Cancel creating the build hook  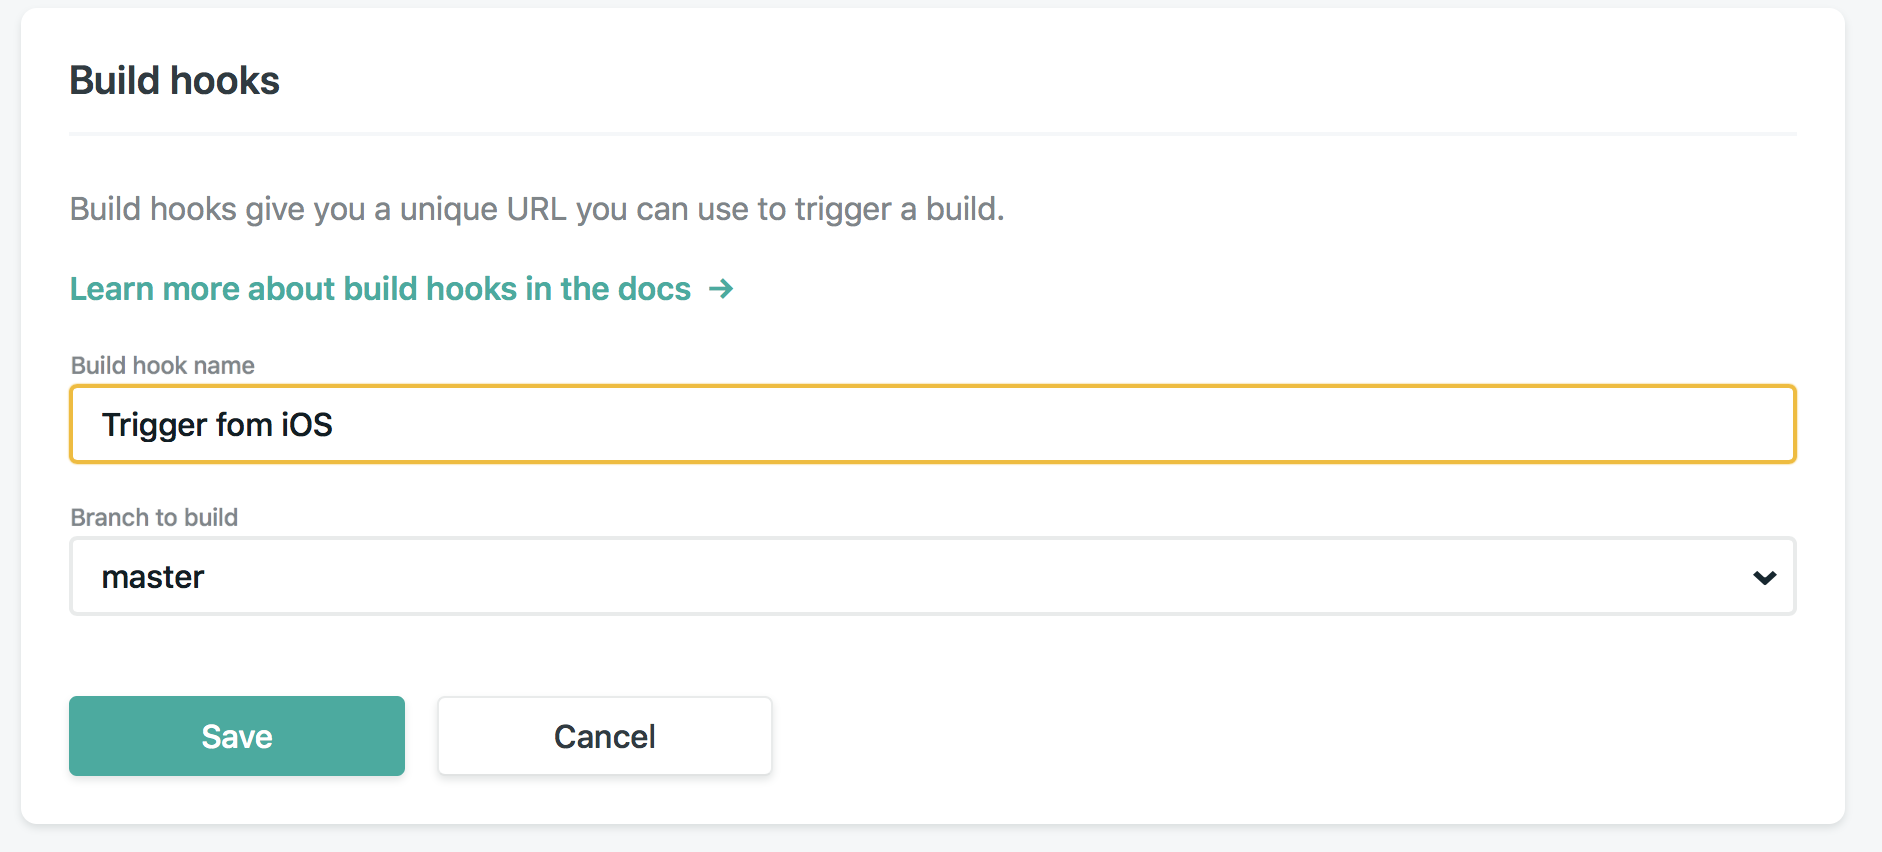604,736
